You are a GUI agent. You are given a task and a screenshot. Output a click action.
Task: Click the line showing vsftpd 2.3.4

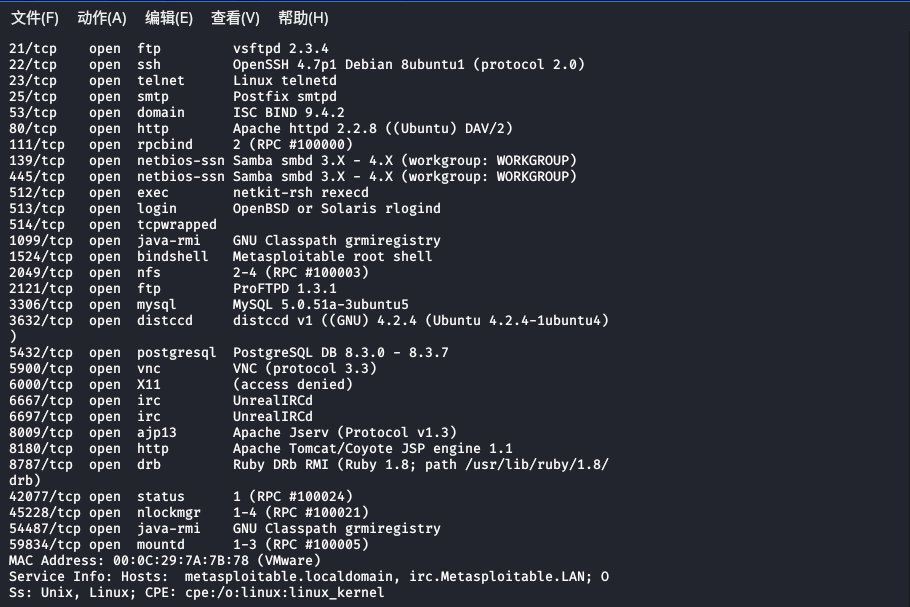coord(200,48)
